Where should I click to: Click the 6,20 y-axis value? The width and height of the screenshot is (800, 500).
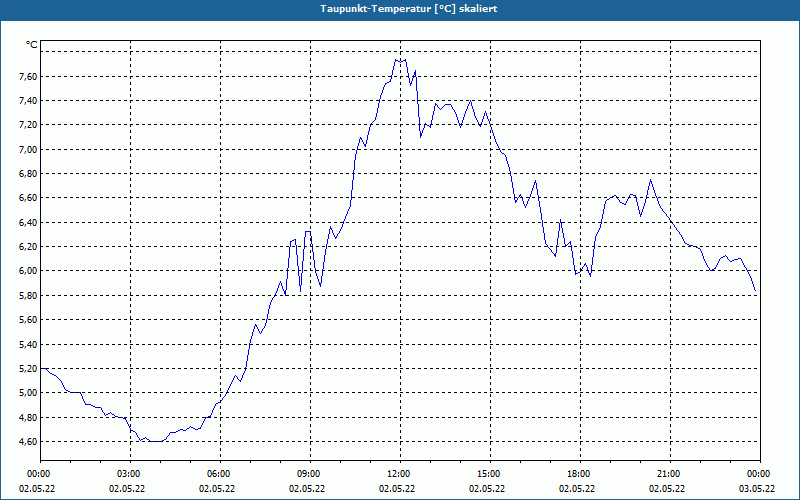[28, 246]
